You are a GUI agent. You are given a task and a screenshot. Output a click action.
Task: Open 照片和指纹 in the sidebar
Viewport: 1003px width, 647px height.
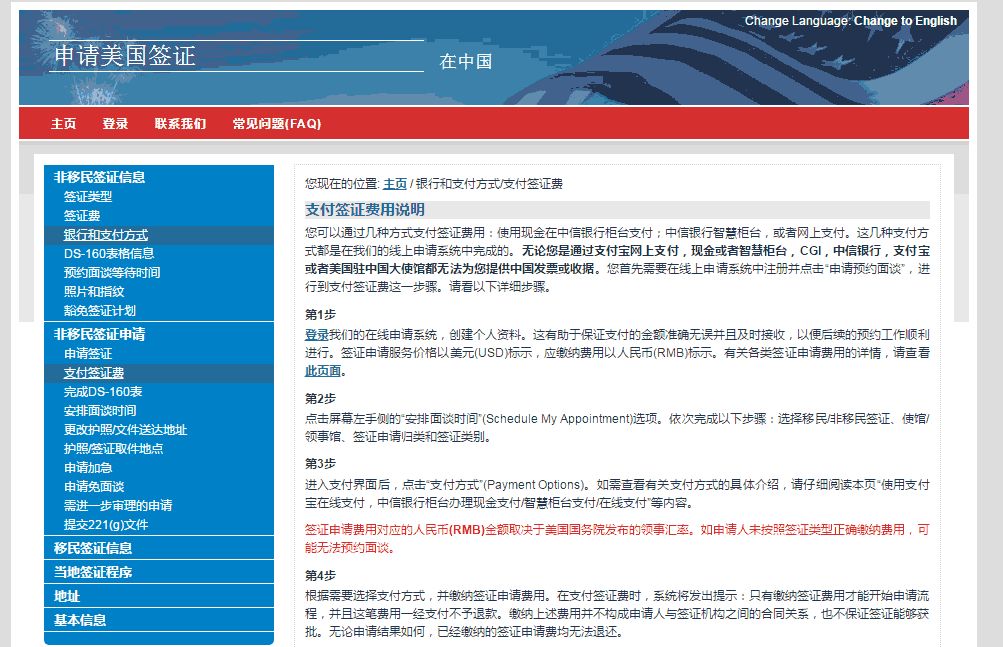[x=94, y=292]
